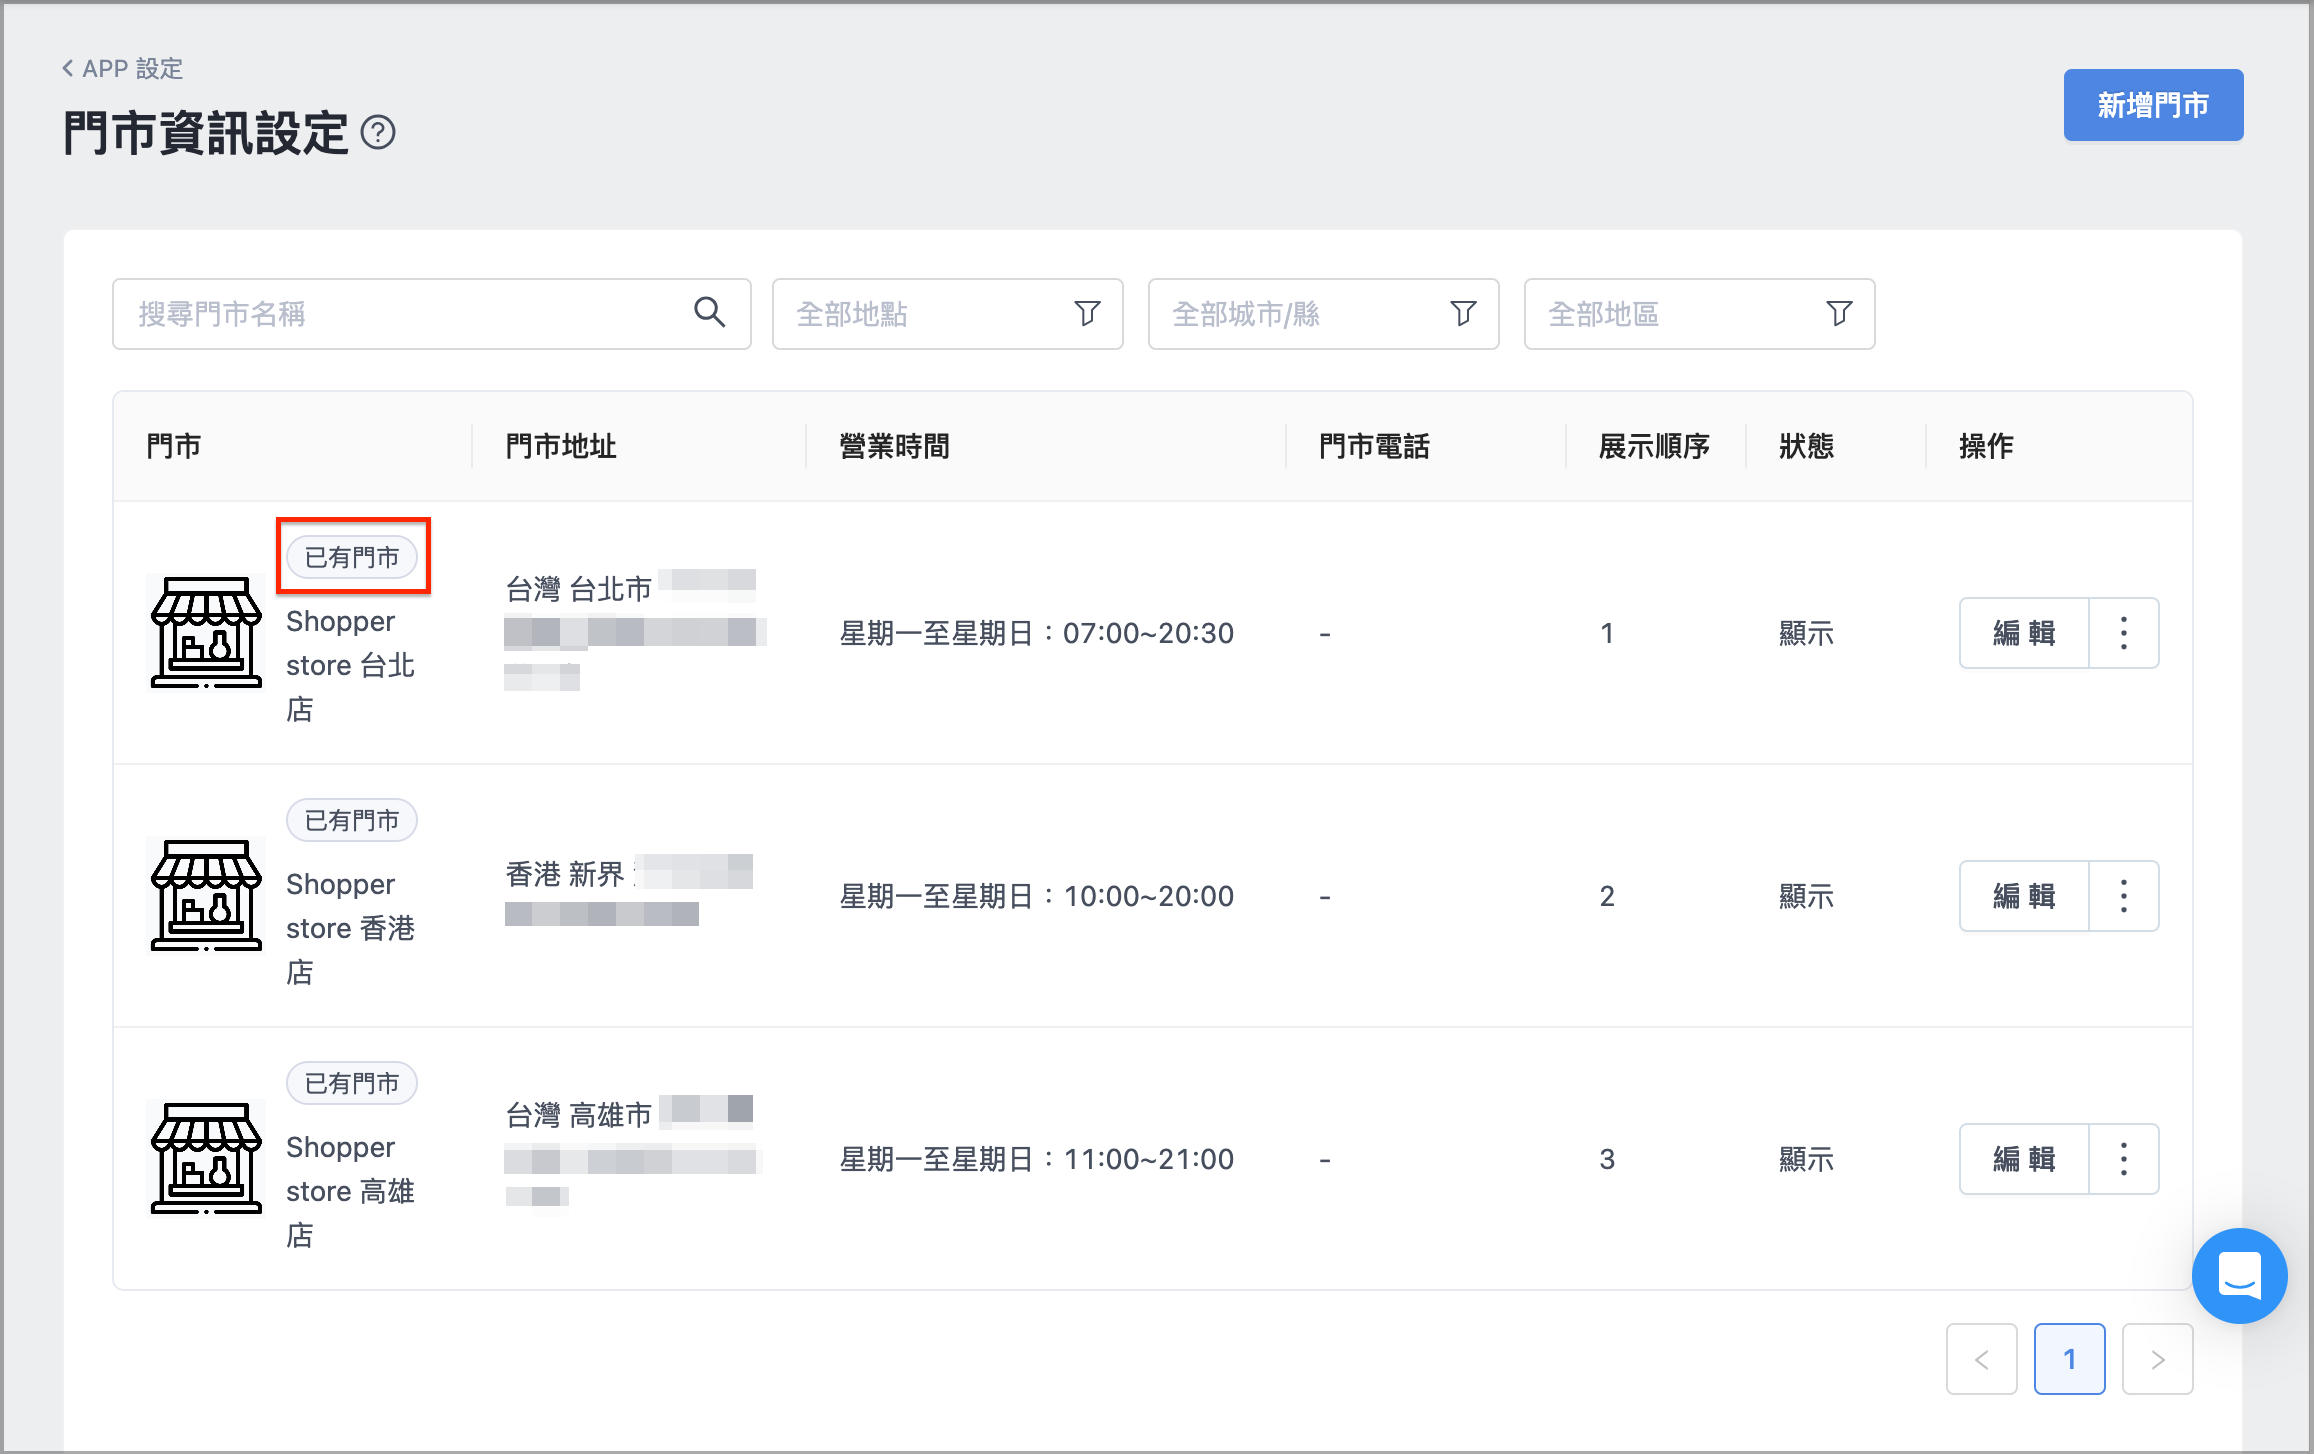Click 已有門市 tag on 香港店 row
The height and width of the screenshot is (1454, 2314).
(352, 820)
